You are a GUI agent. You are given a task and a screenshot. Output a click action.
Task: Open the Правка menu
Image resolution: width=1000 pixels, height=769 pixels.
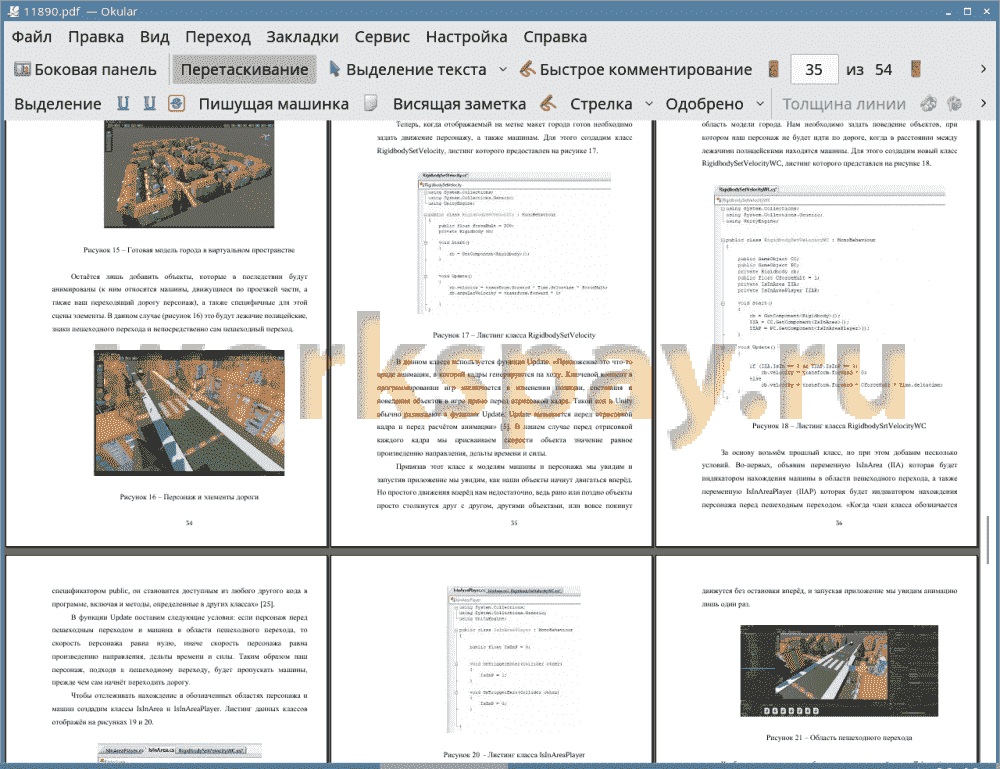(96, 37)
